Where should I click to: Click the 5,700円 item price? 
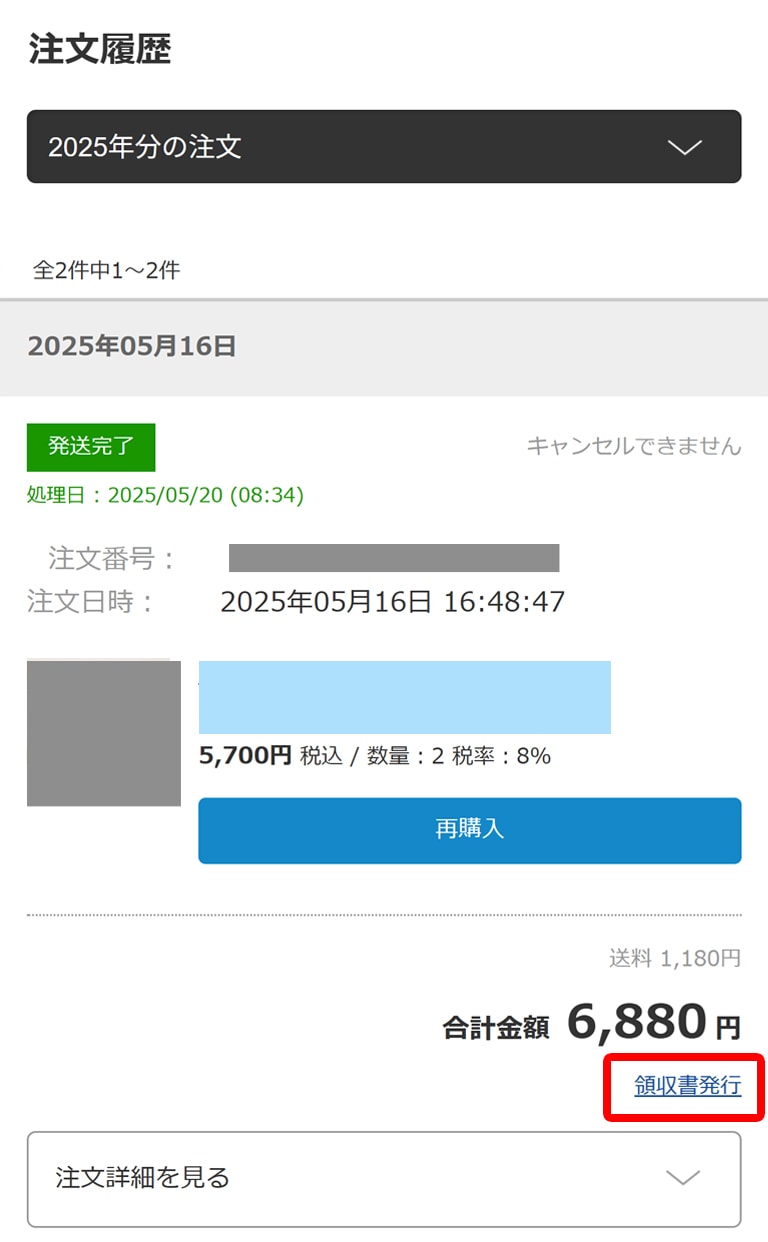(x=245, y=756)
